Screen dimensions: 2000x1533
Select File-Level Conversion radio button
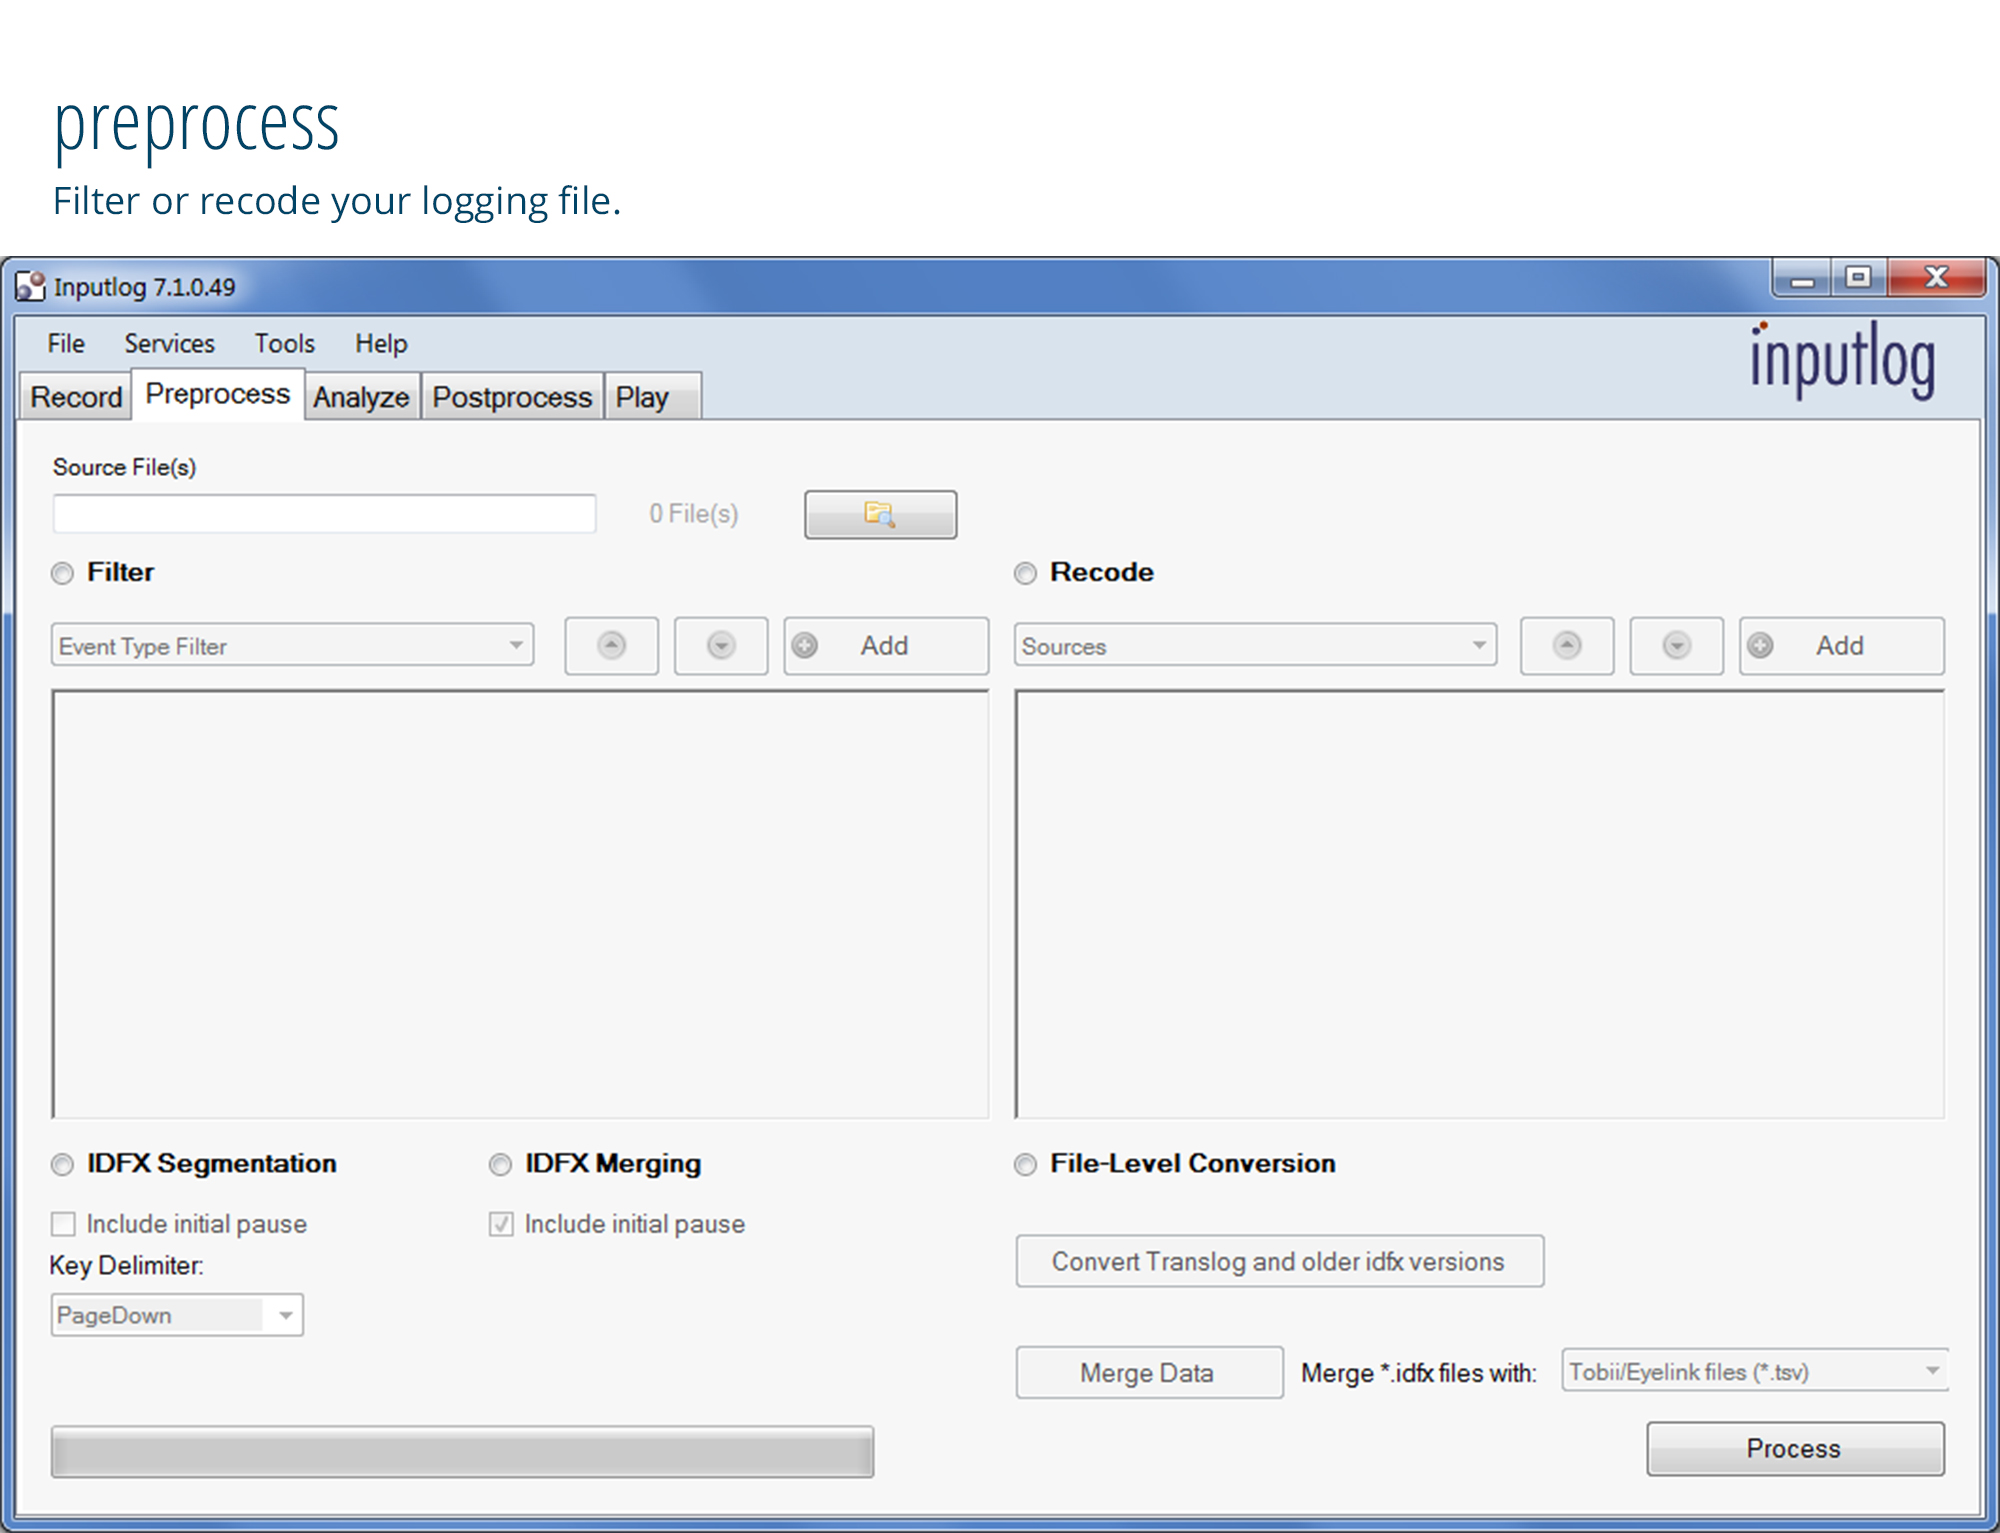(1025, 1165)
